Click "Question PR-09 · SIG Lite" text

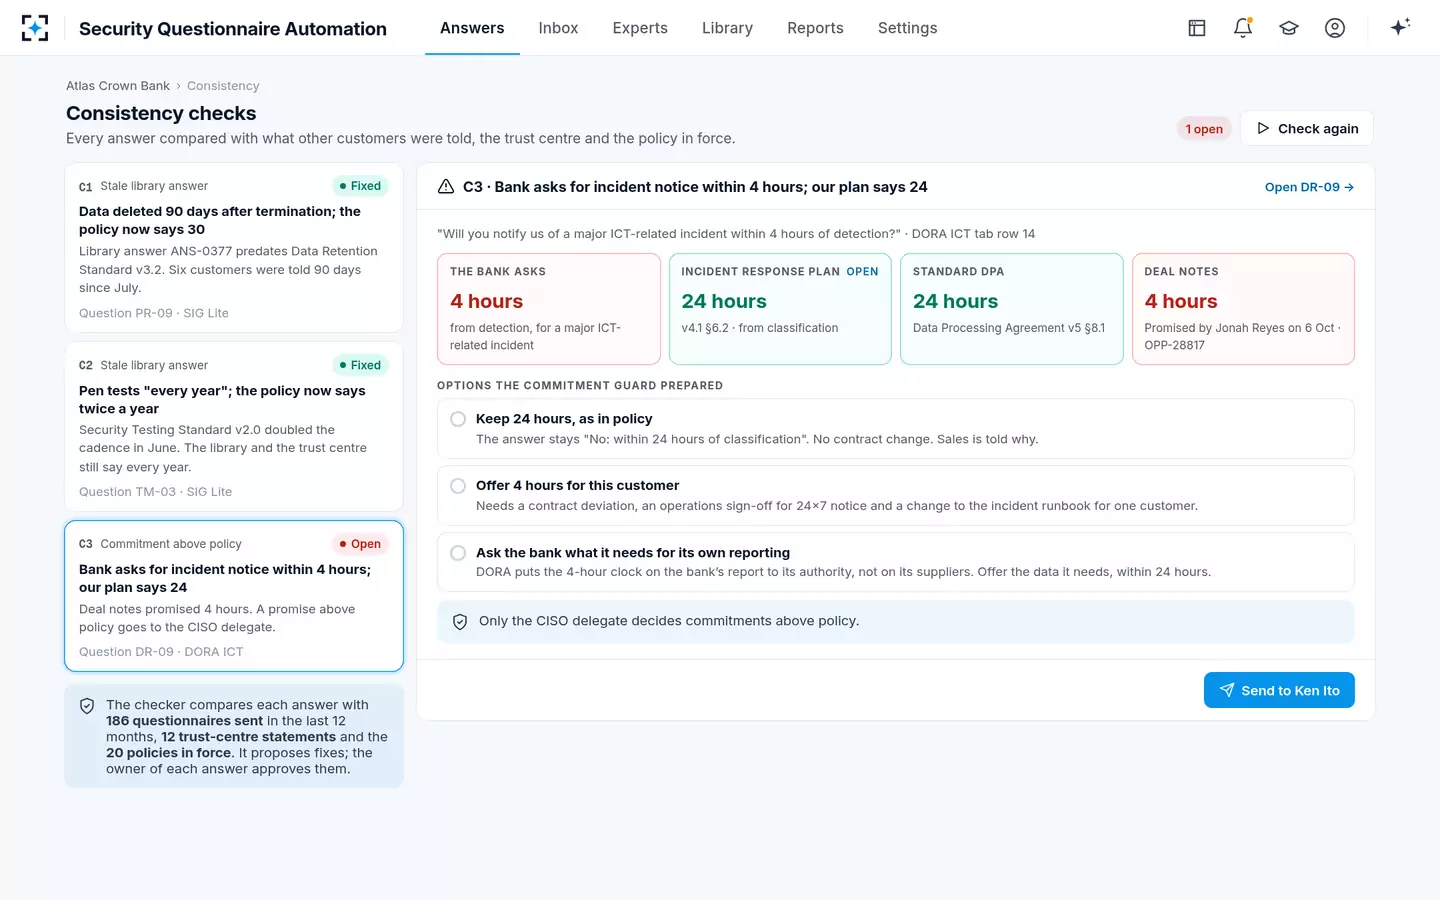point(154,313)
